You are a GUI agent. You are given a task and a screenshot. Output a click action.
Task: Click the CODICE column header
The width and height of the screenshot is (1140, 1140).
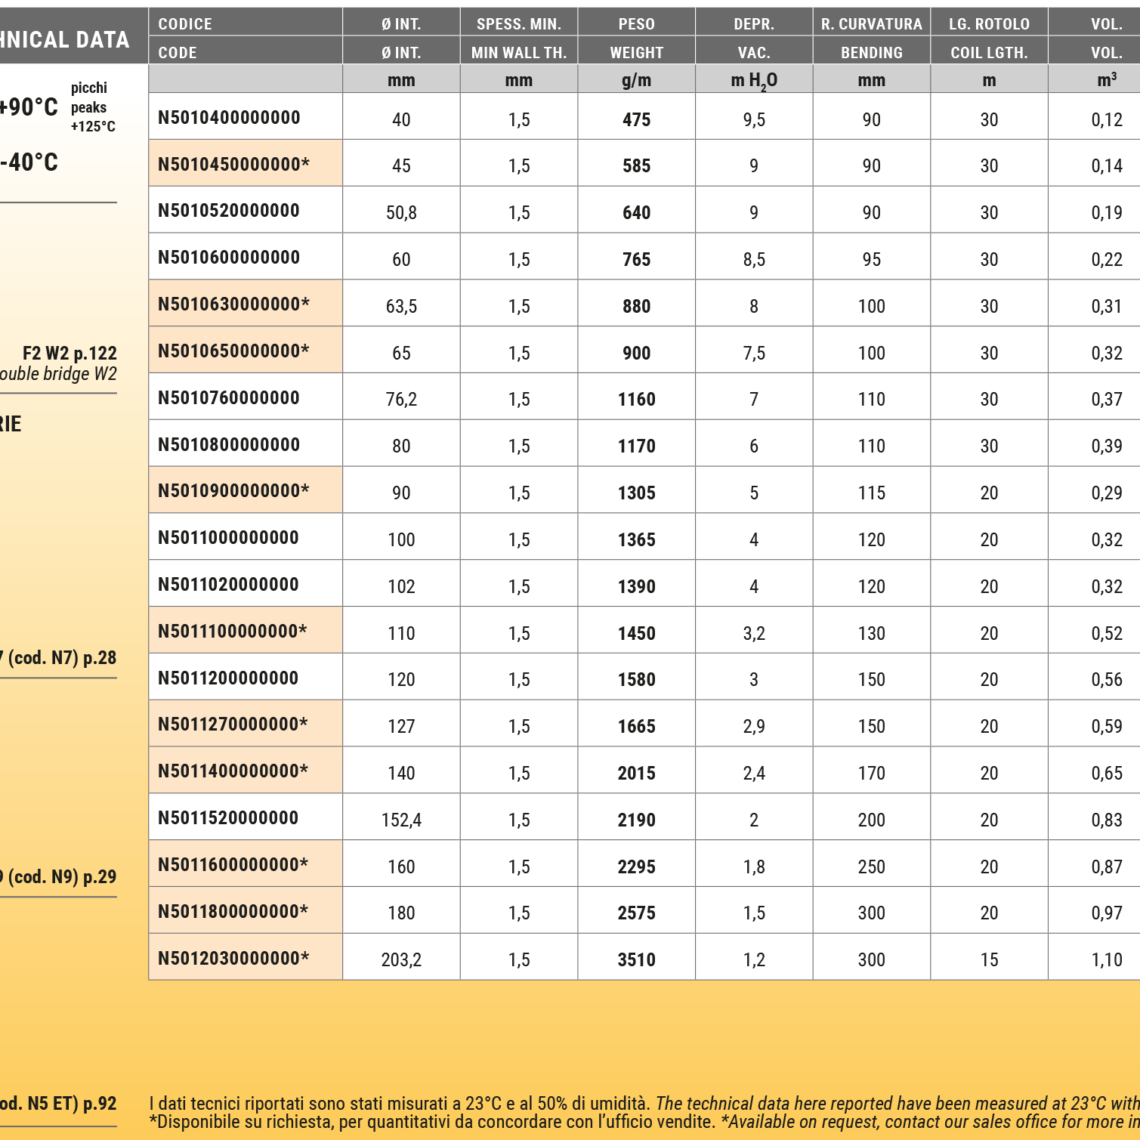click(x=185, y=24)
